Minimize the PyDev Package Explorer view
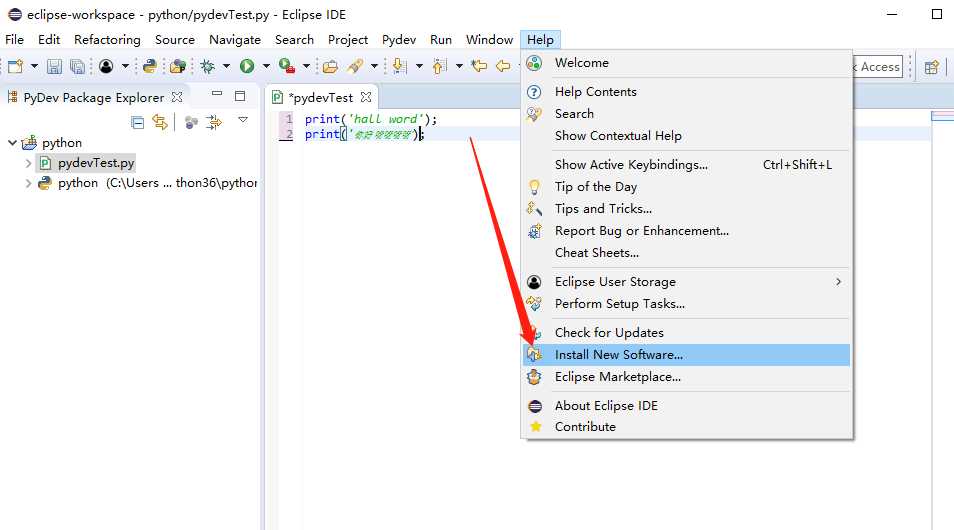 217,94
